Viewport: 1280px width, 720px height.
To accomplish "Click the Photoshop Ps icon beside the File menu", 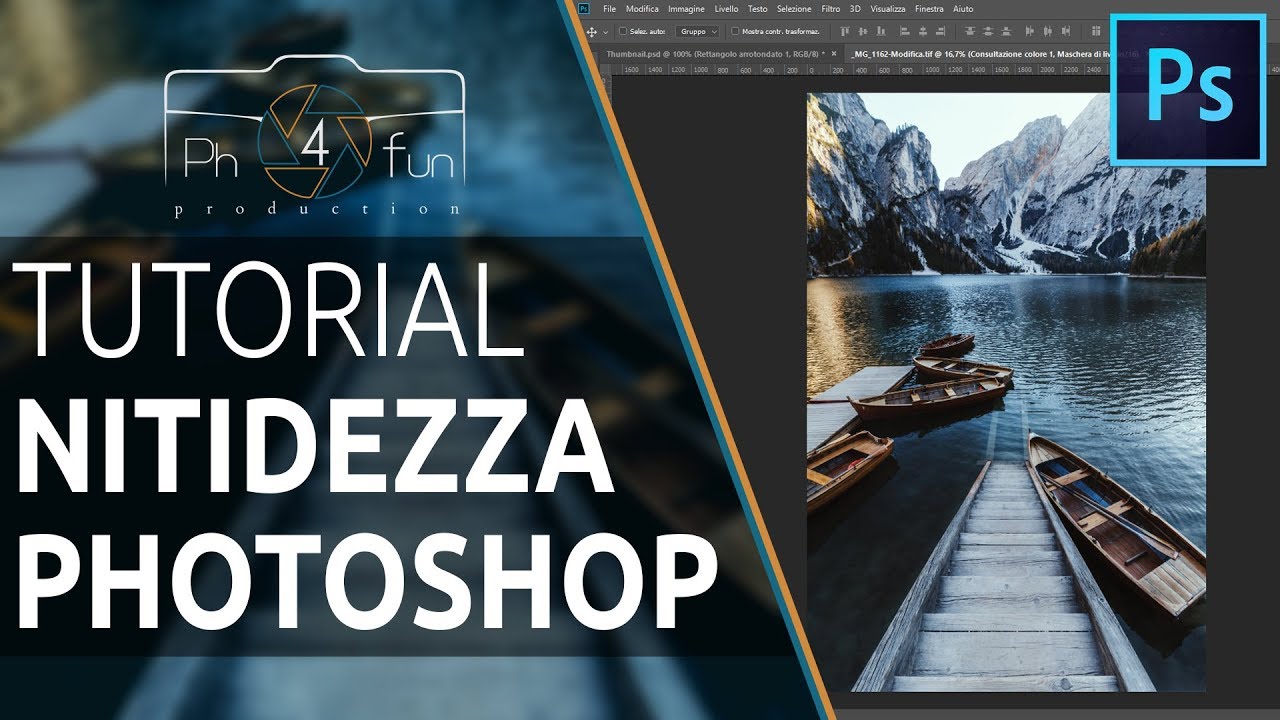I will 586,8.
